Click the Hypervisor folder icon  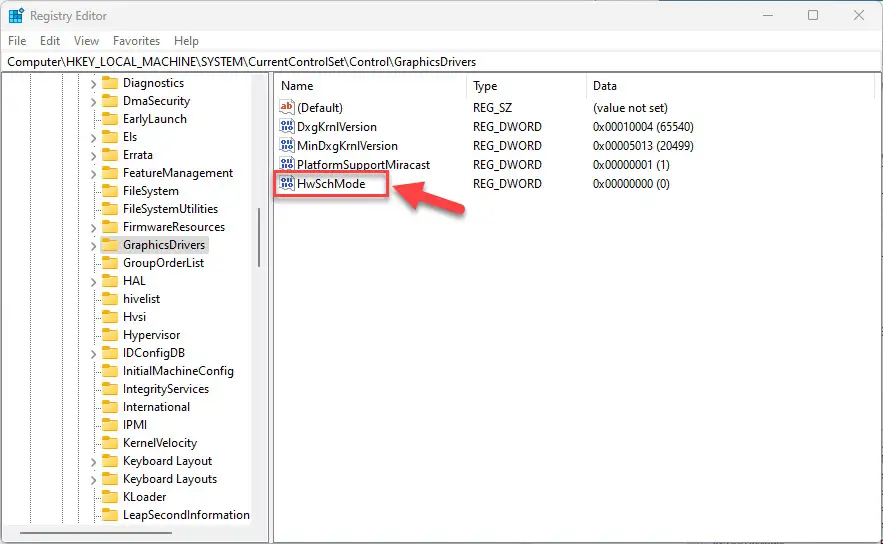pos(110,336)
